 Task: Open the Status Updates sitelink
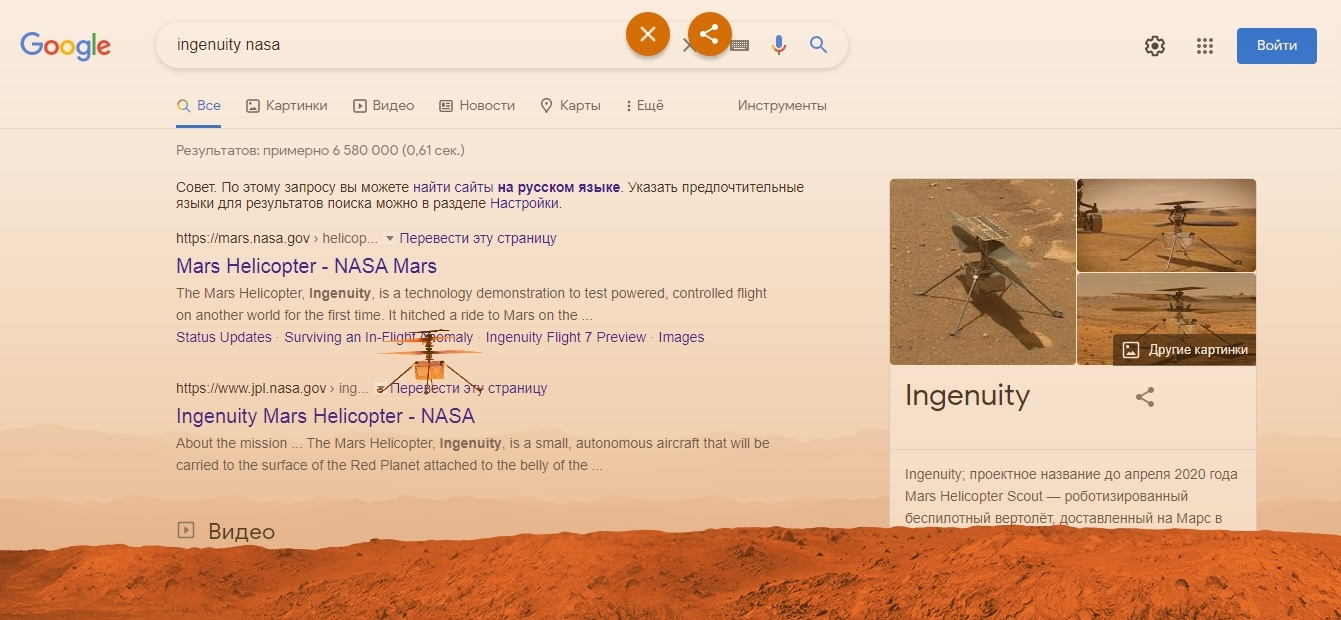click(x=224, y=337)
